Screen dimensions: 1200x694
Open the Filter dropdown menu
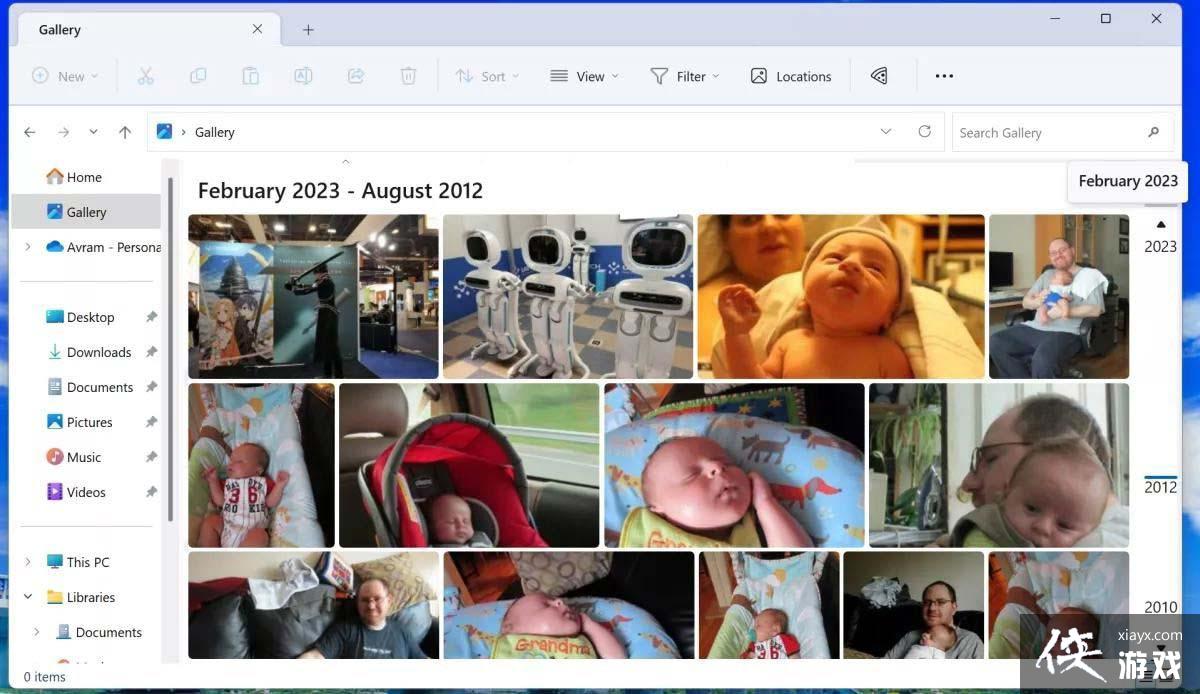pos(684,76)
